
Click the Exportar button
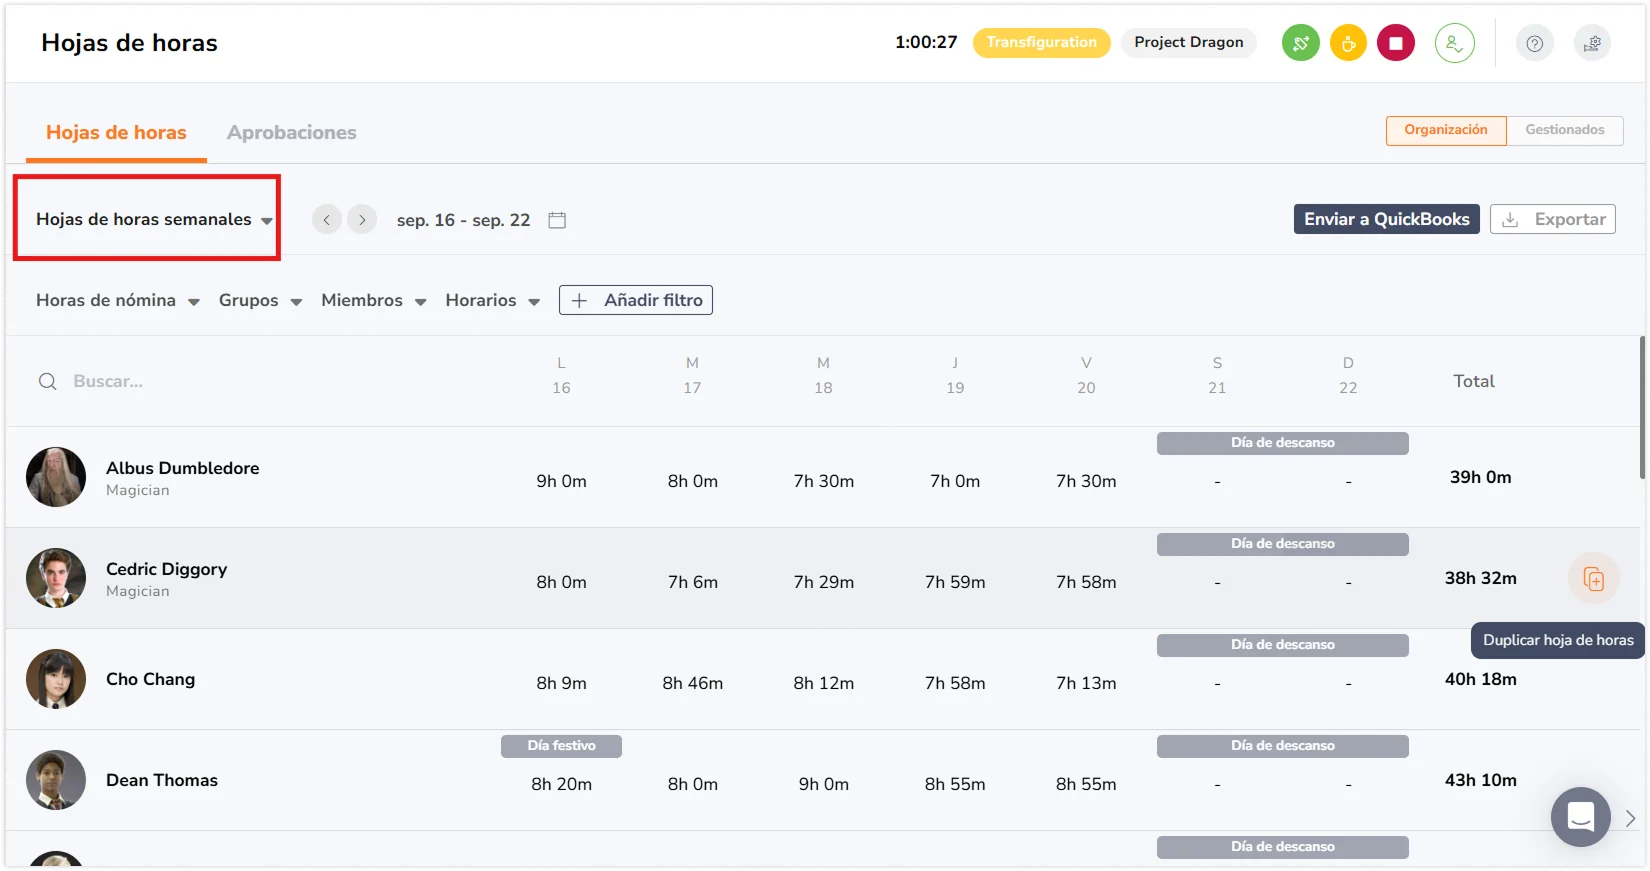pyautogui.click(x=1553, y=219)
